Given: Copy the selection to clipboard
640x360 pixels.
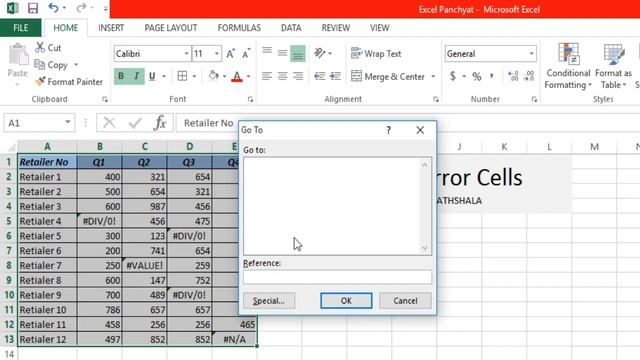Looking at the screenshot, I should coord(51,65).
